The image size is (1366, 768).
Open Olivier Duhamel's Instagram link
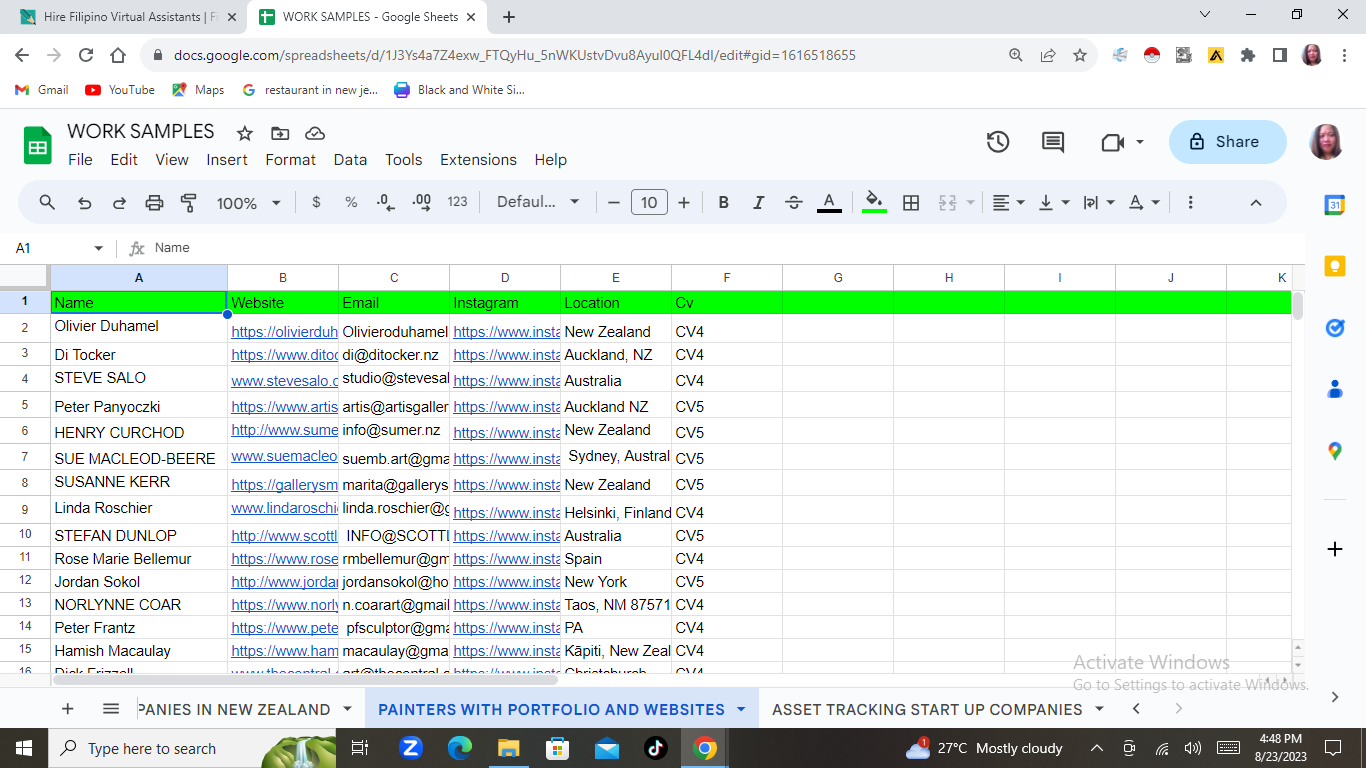(506, 332)
